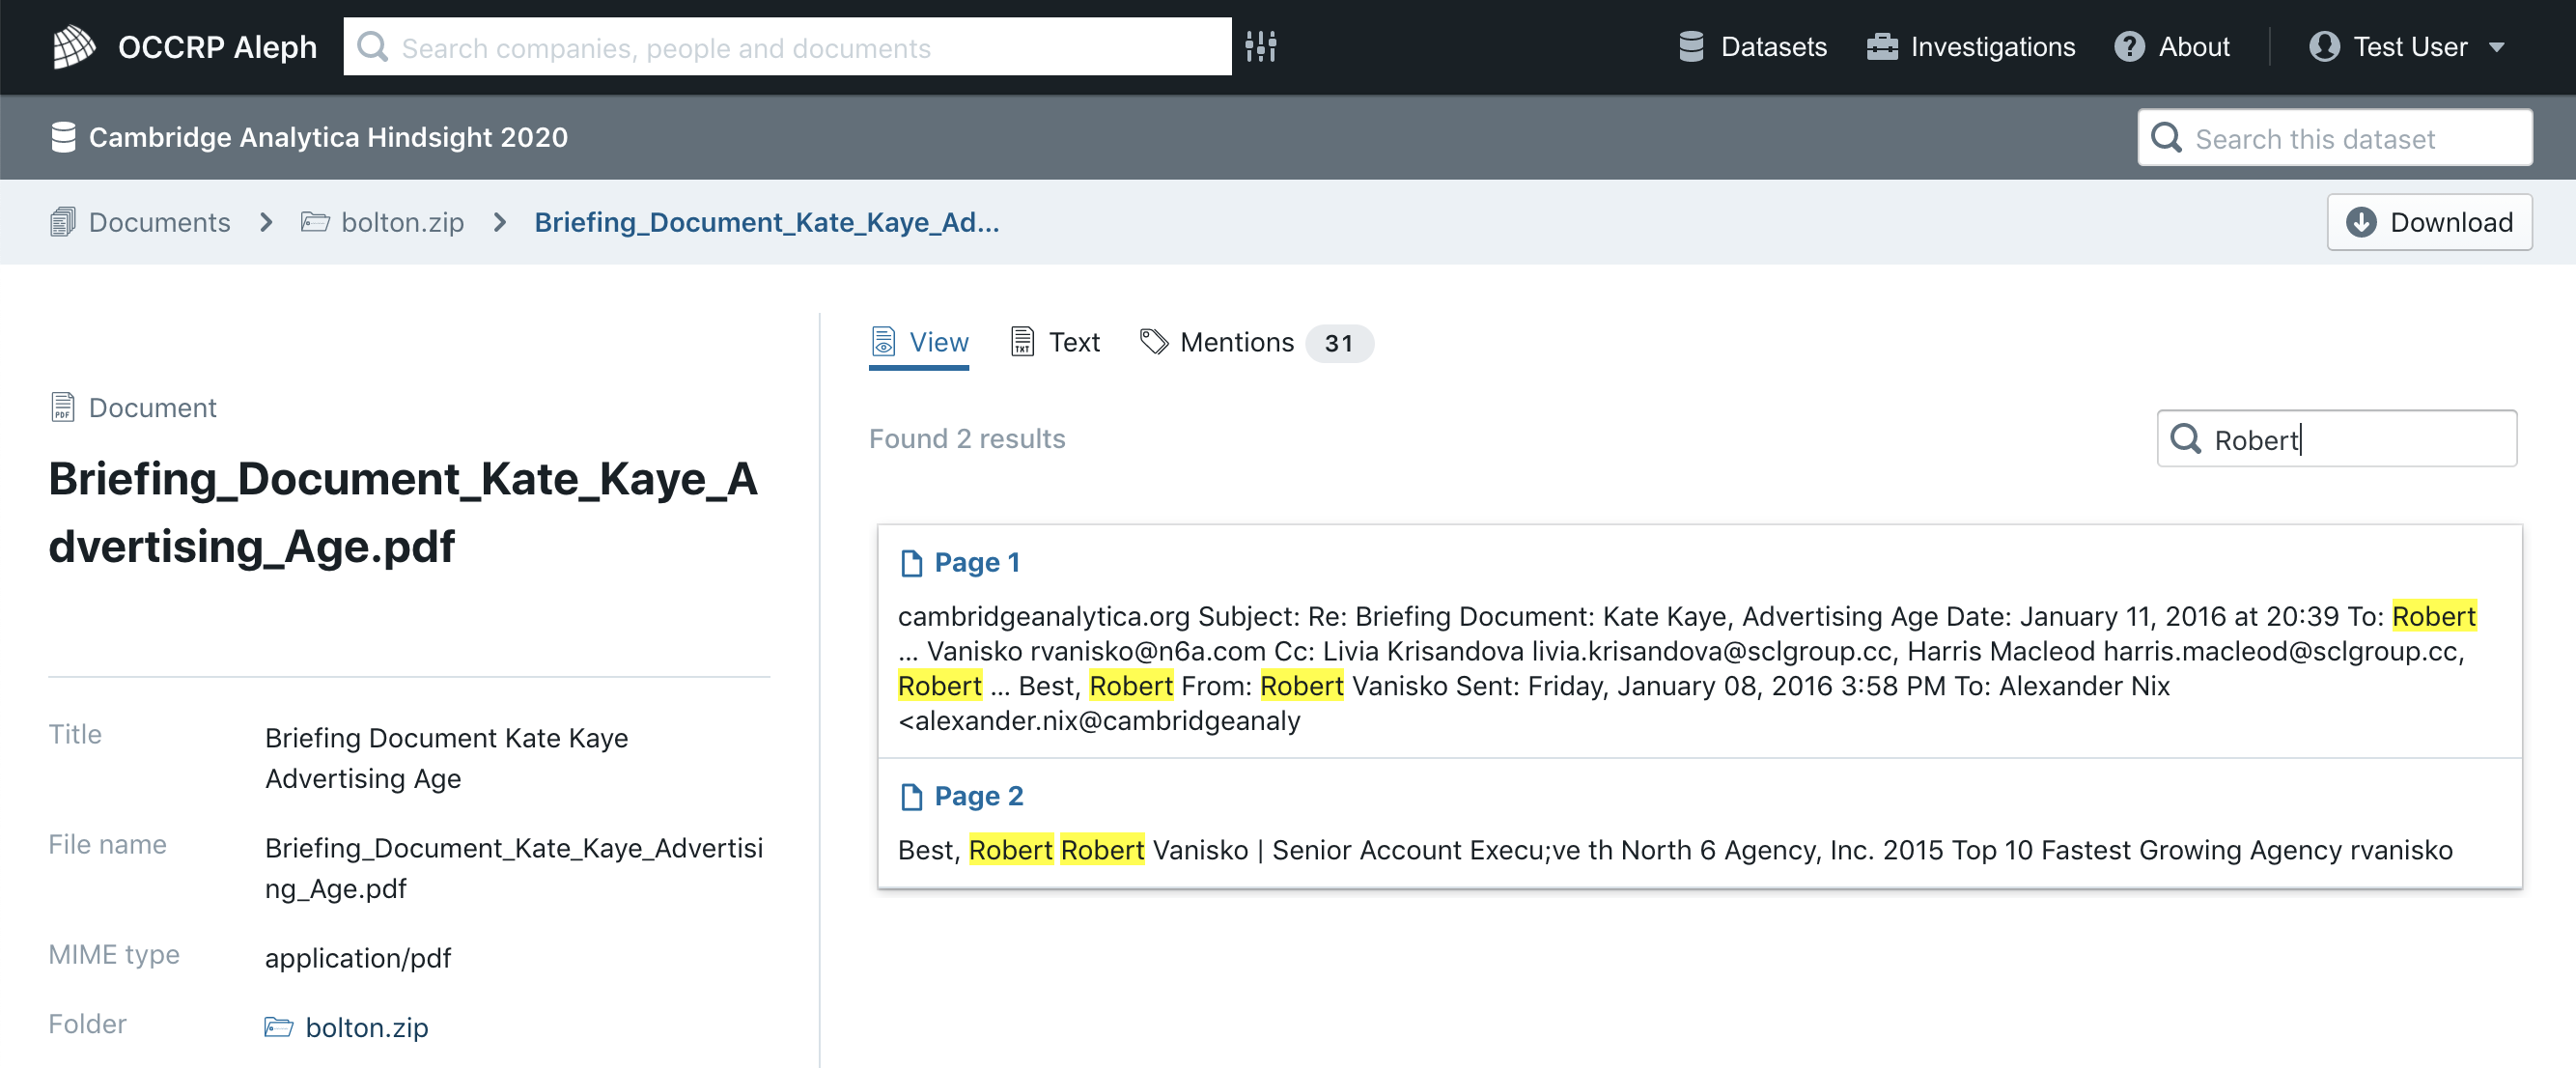Click the Download button
This screenshot has width=2576, height=1068.
pyautogui.click(x=2429, y=222)
